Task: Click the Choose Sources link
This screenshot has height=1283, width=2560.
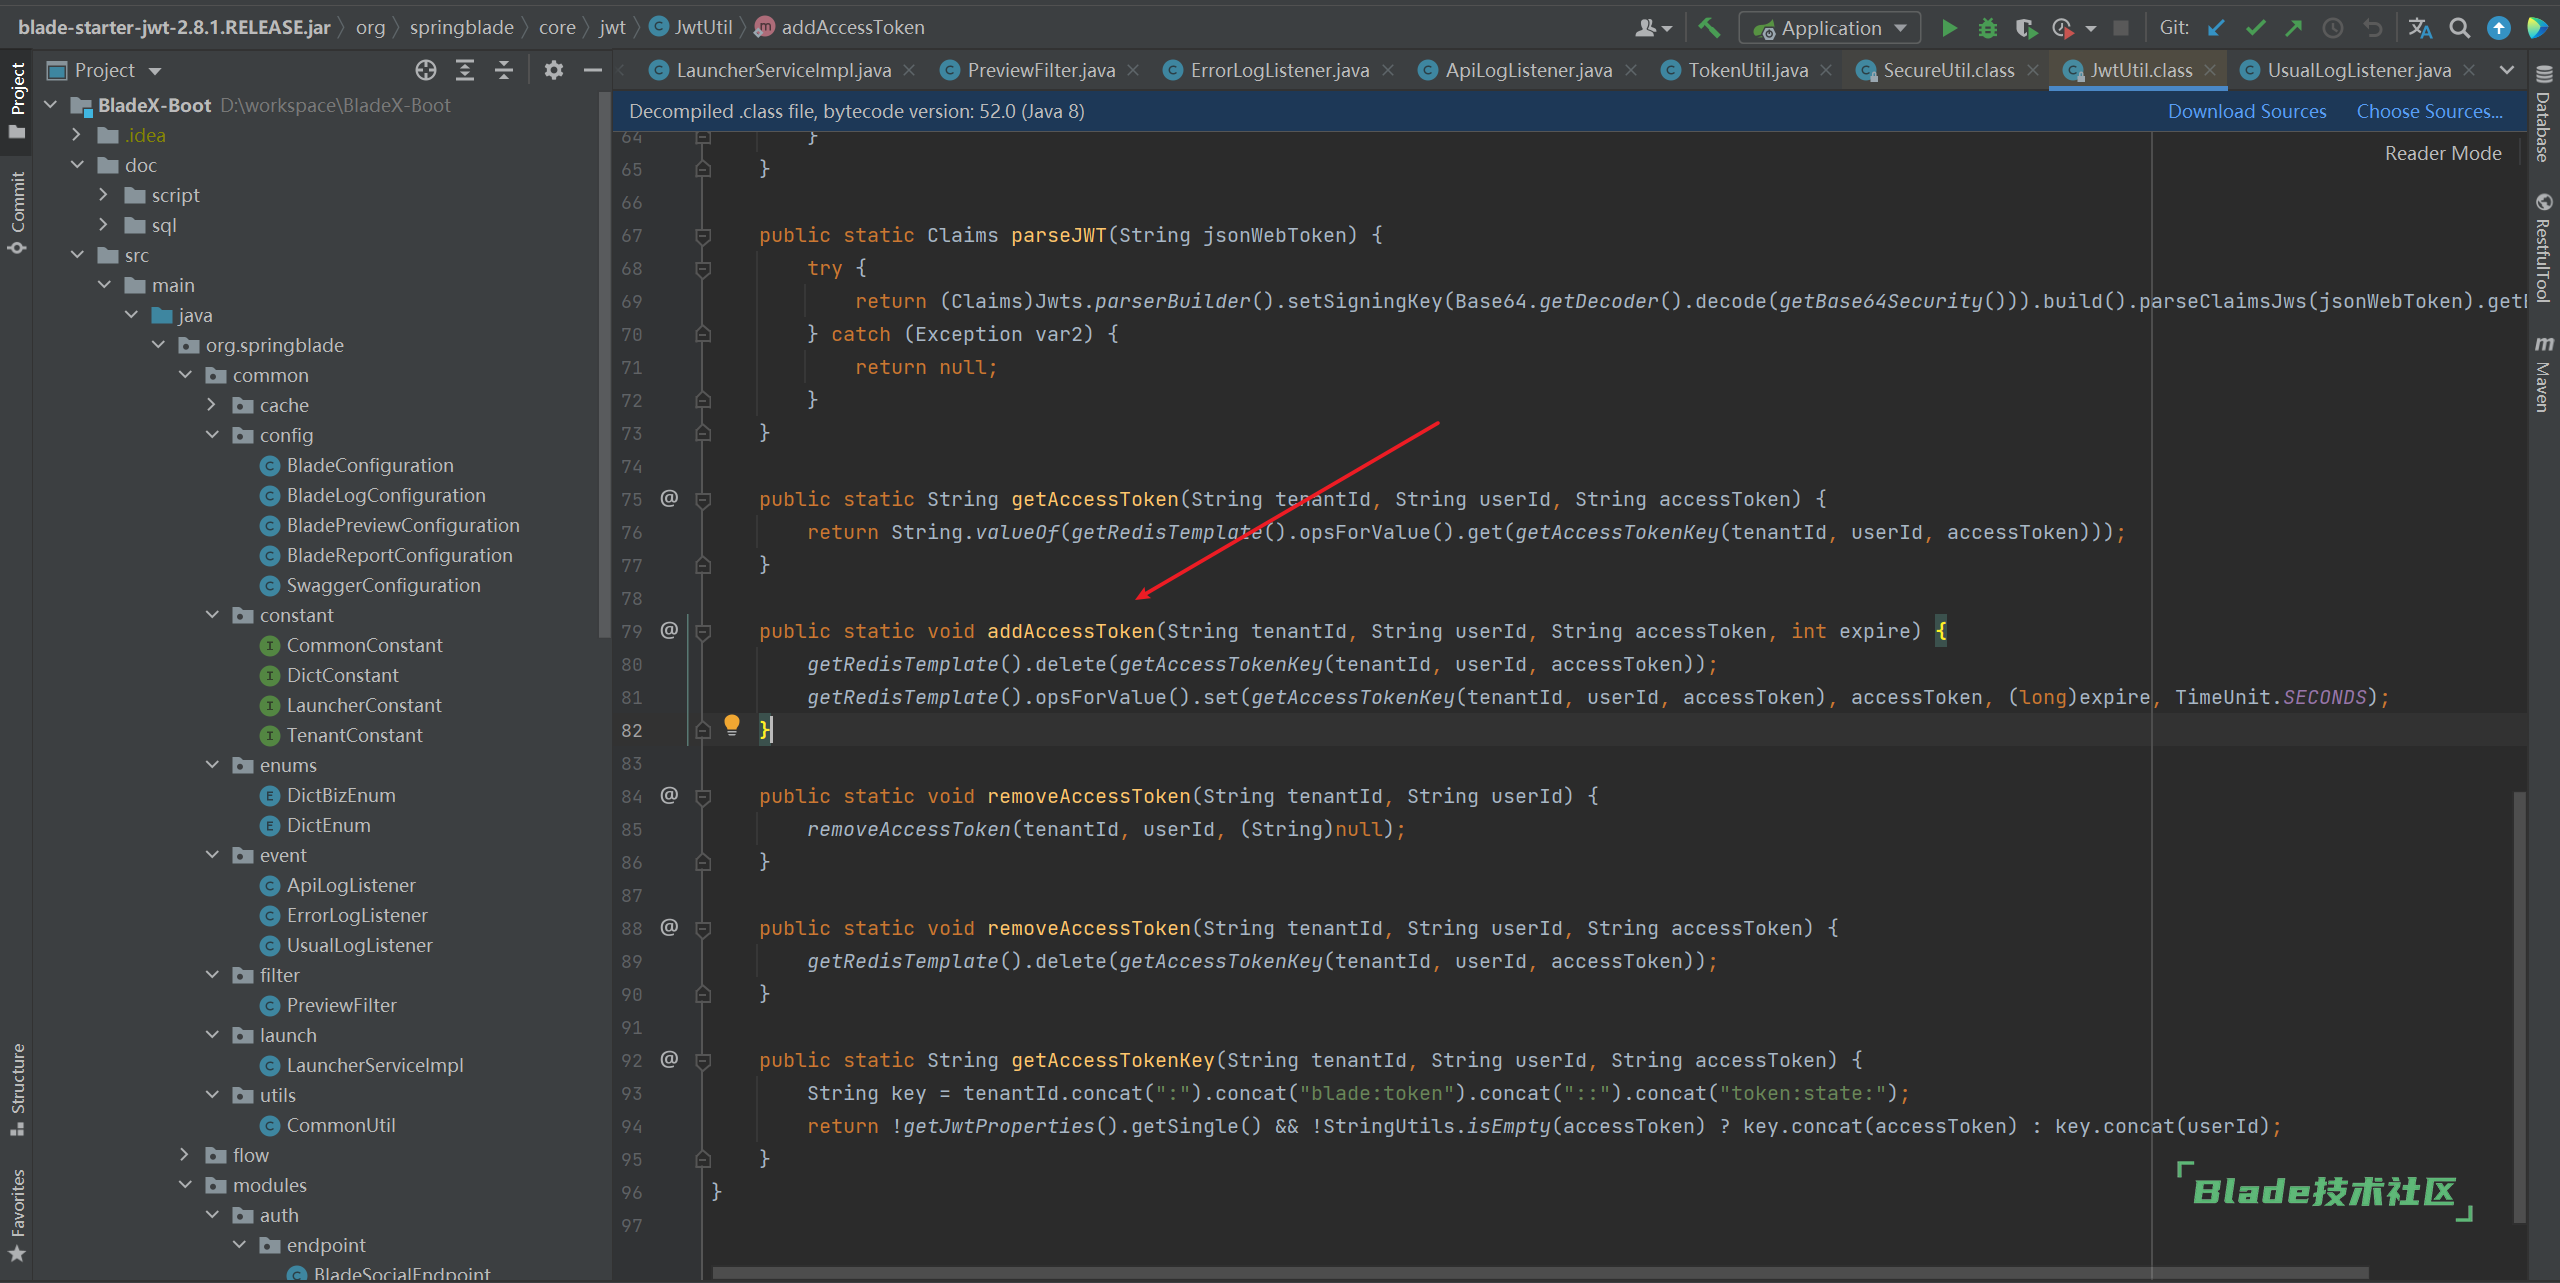Action: [x=2429, y=111]
